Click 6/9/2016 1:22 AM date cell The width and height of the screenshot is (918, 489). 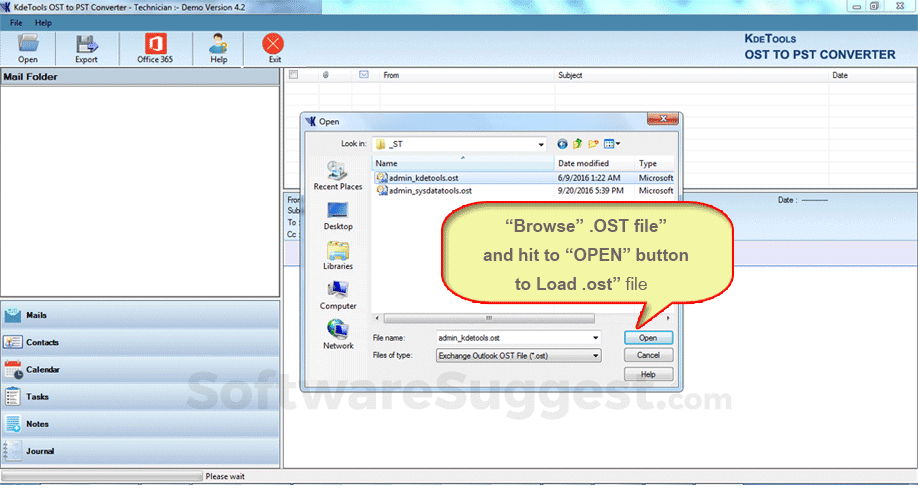[x=588, y=177]
